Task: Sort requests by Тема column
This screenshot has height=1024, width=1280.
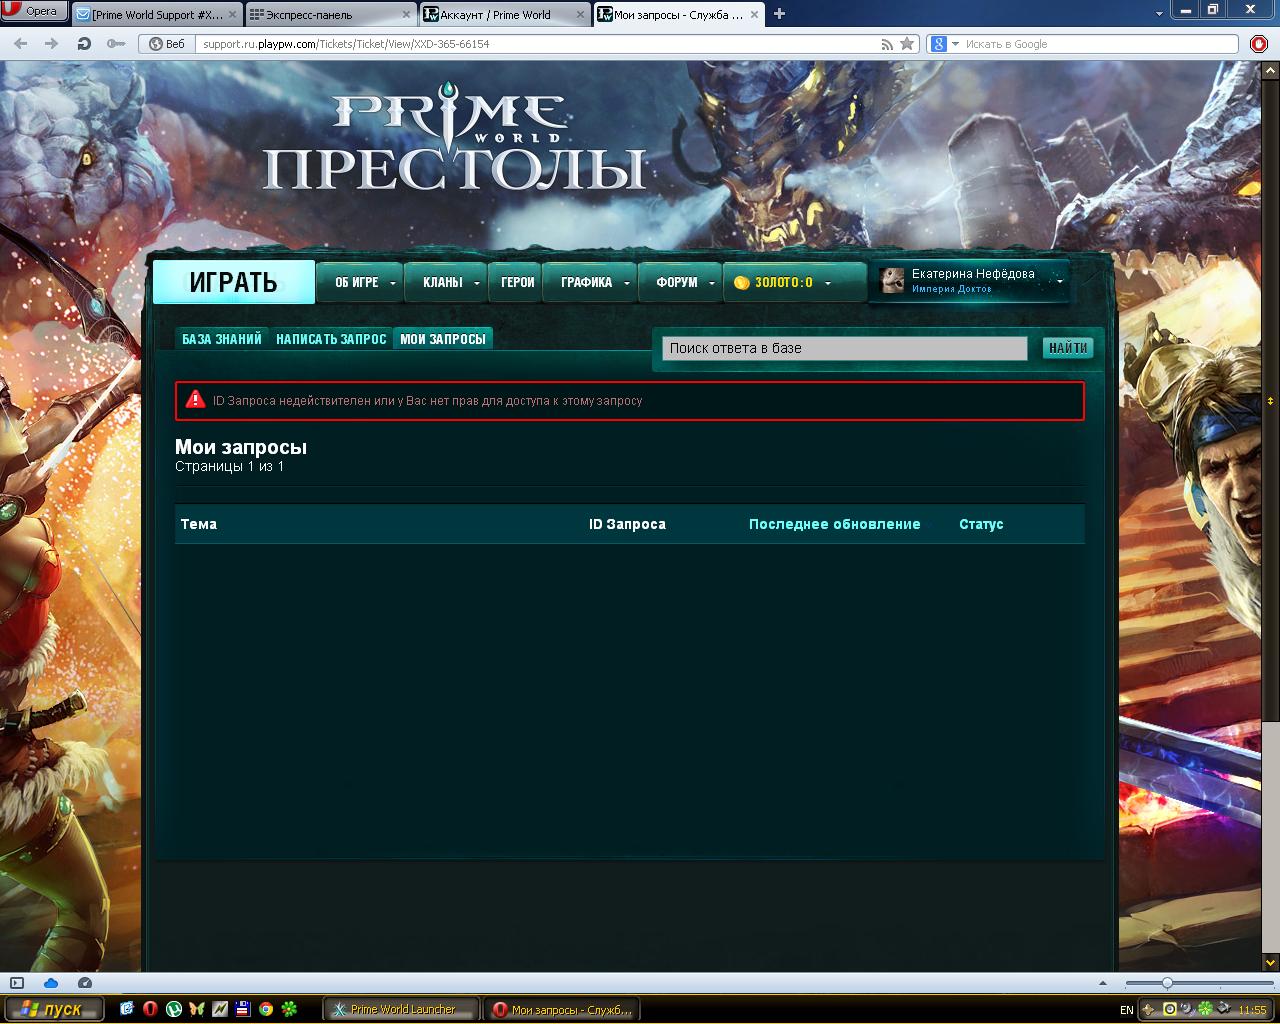Action: [x=198, y=524]
